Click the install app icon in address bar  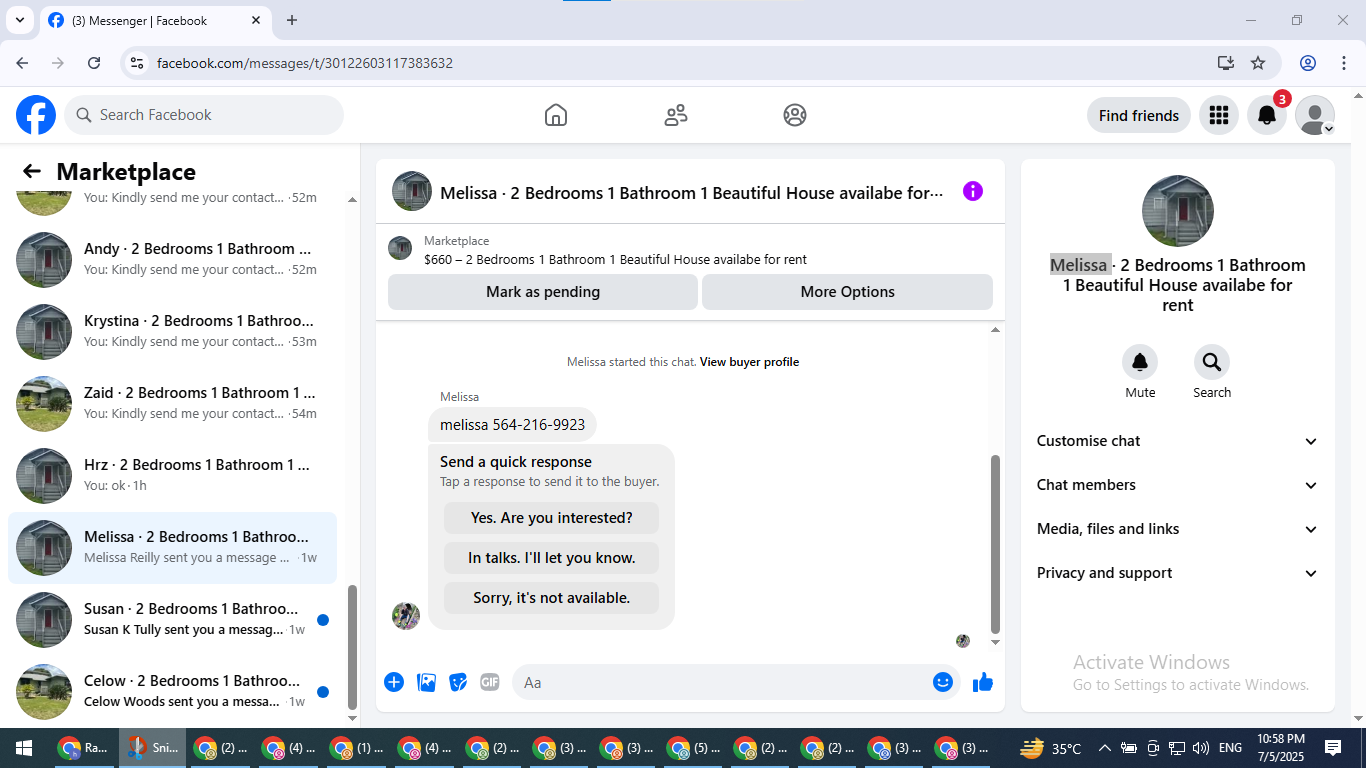click(x=1226, y=63)
